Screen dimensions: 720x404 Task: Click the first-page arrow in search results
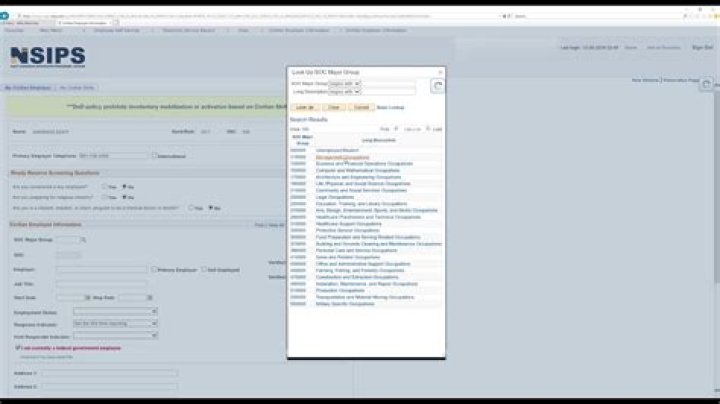click(x=396, y=129)
